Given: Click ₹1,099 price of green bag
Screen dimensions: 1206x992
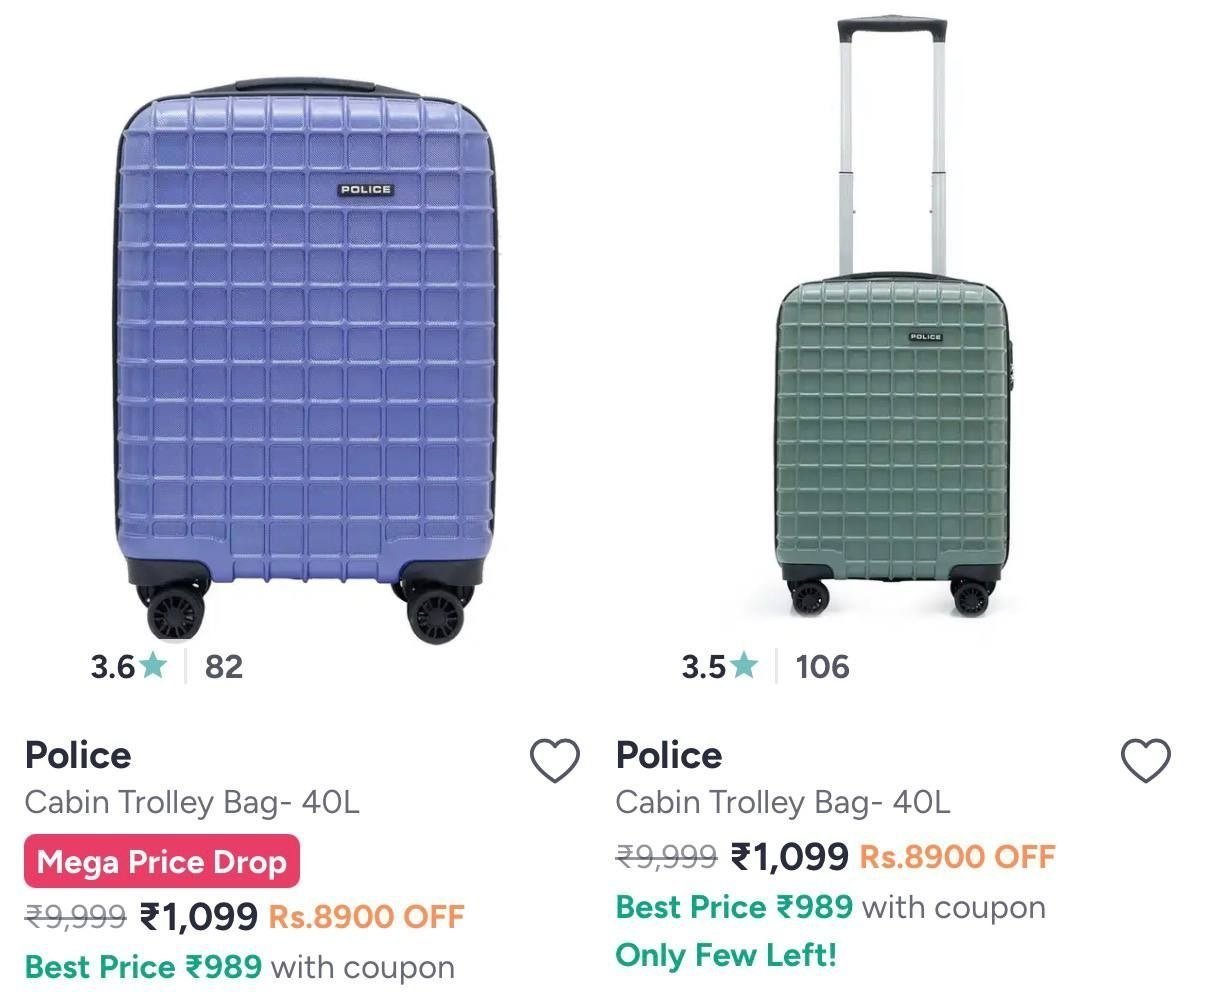Looking at the screenshot, I should [x=790, y=857].
